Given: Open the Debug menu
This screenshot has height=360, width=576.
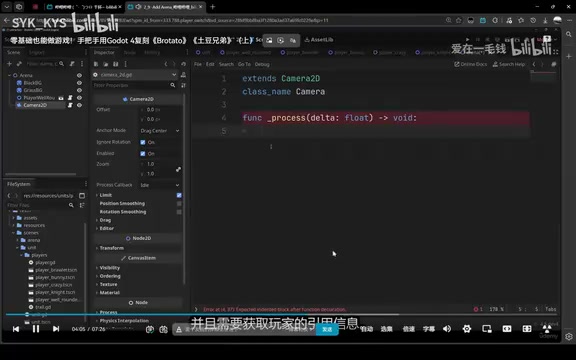Looking at the screenshot, I should 262,64.
